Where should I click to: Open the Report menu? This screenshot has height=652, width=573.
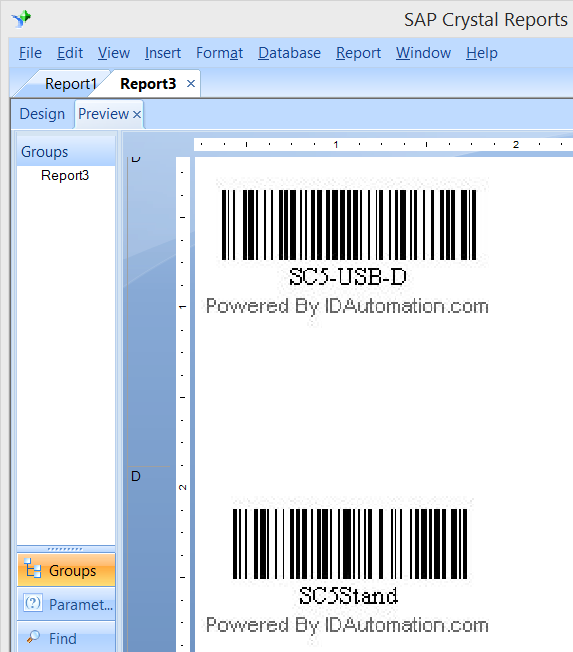pos(358,53)
